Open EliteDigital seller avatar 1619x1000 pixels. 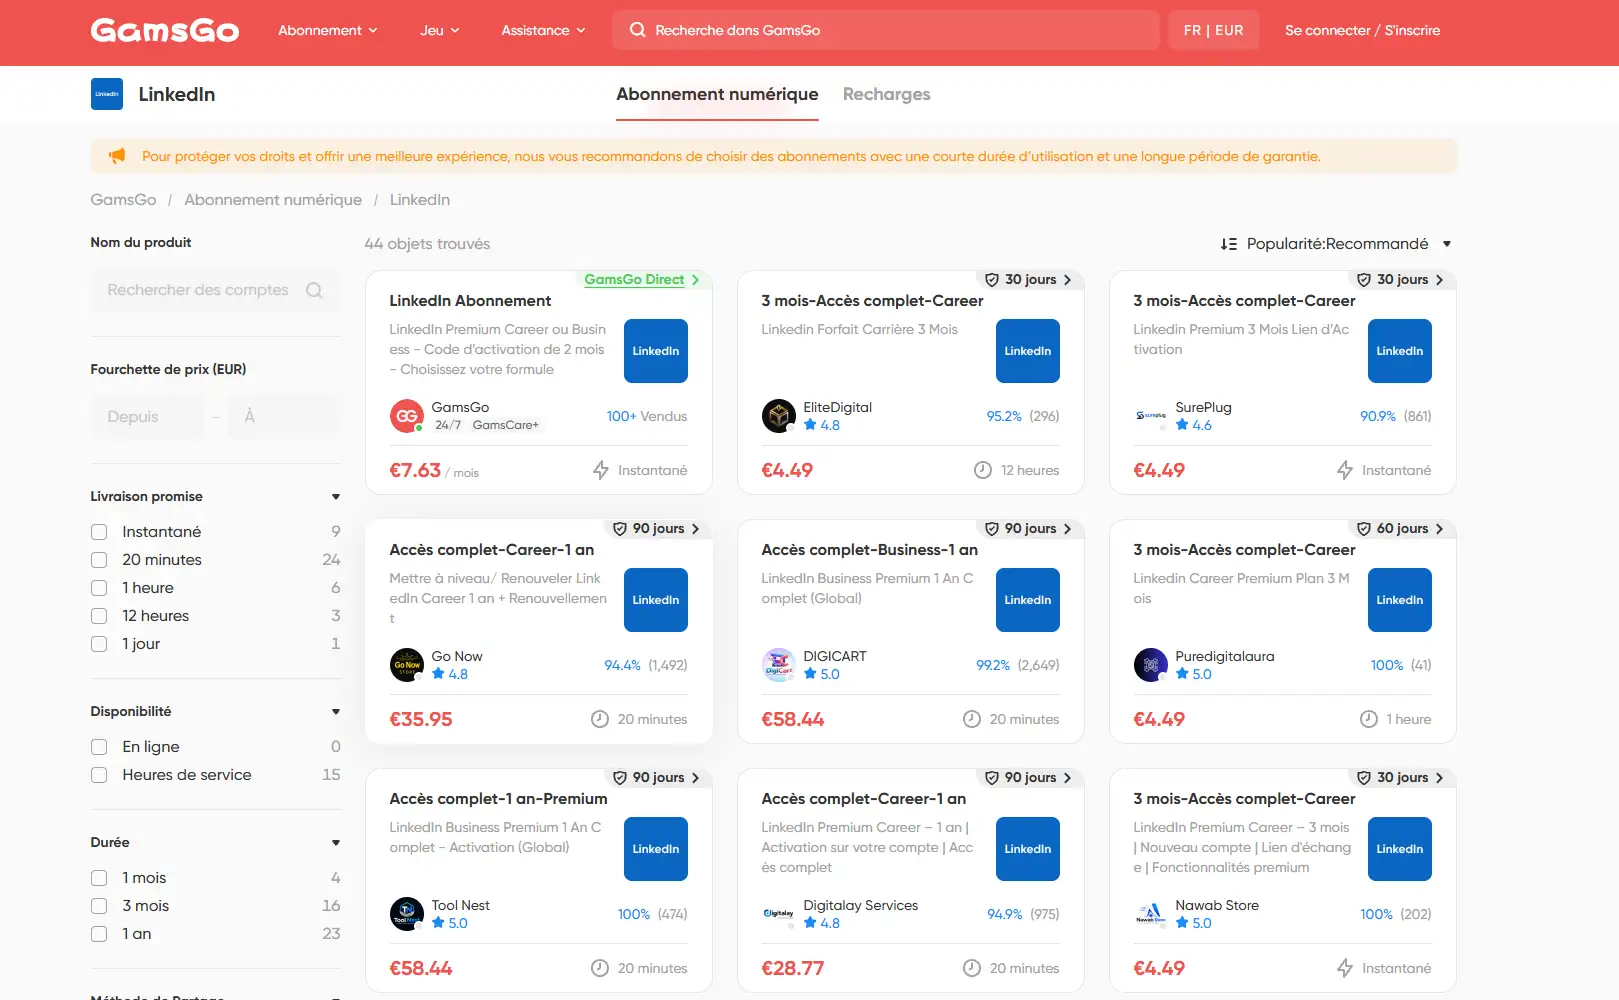click(779, 416)
